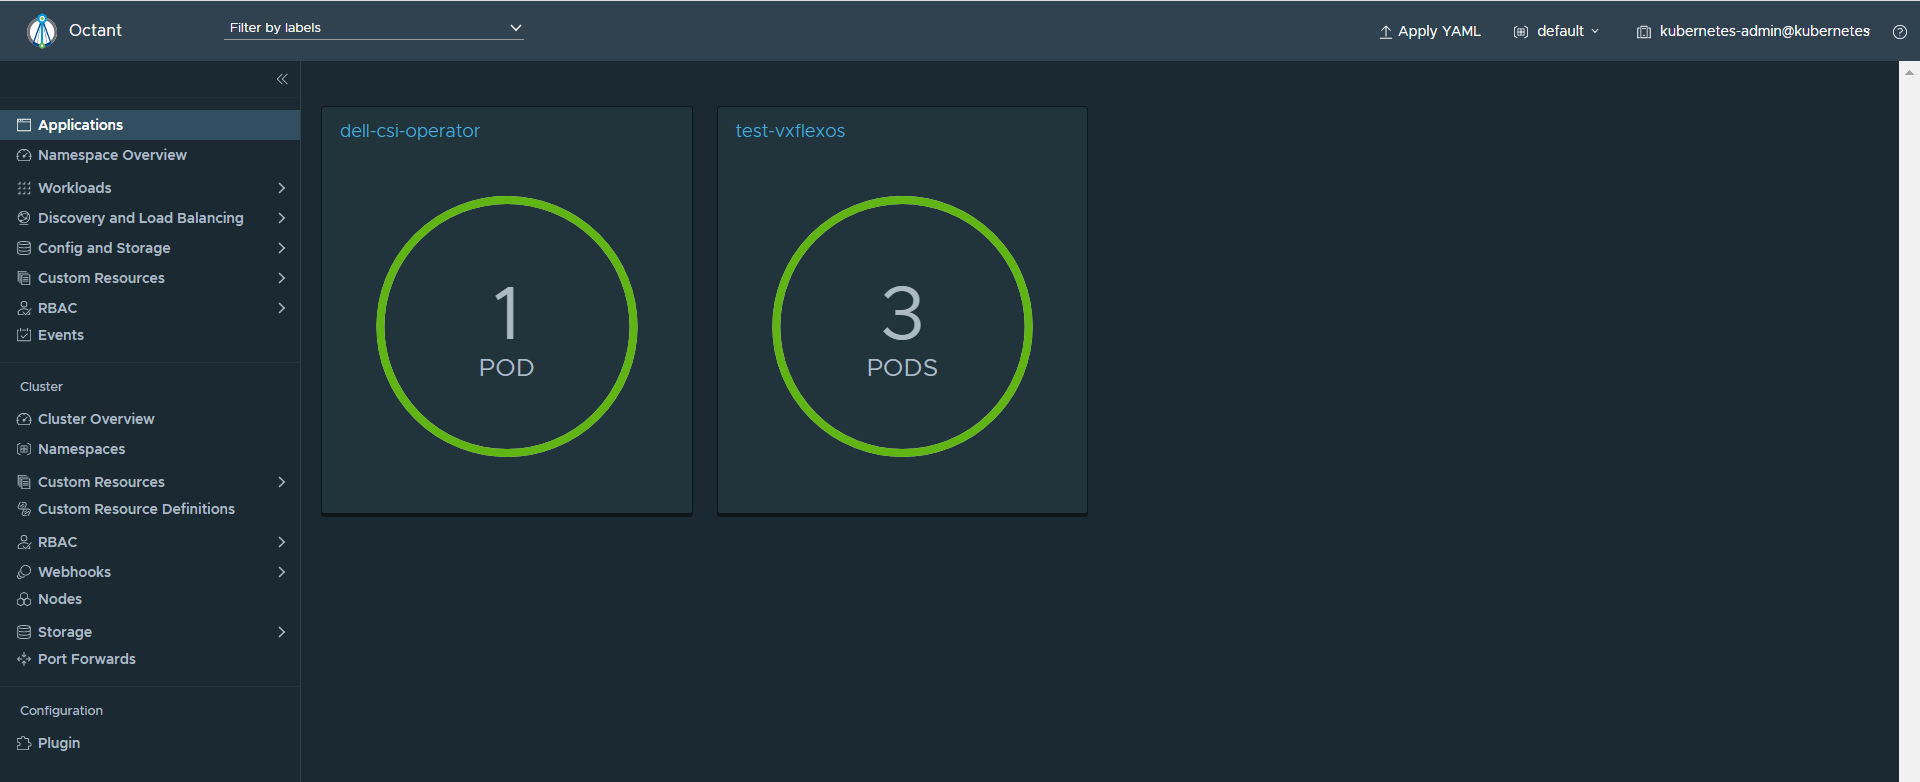Expand Discovery and Load Balancing chevron
This screenshot has width=1920, height=782.
[x=282, y=218]
